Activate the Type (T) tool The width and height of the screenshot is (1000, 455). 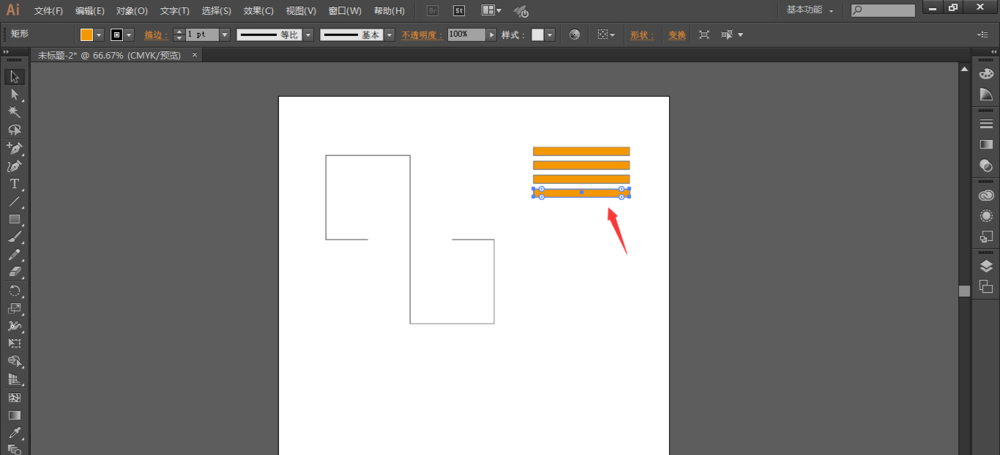point(15,184)
